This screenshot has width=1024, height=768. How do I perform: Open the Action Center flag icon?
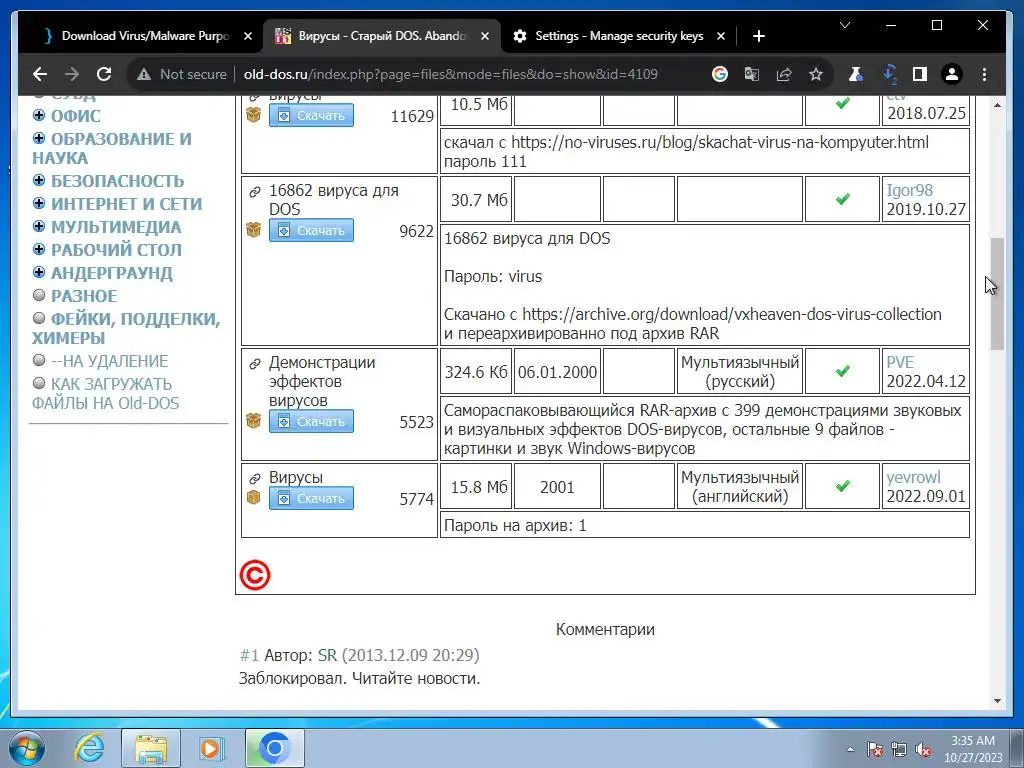coord(874,749)
